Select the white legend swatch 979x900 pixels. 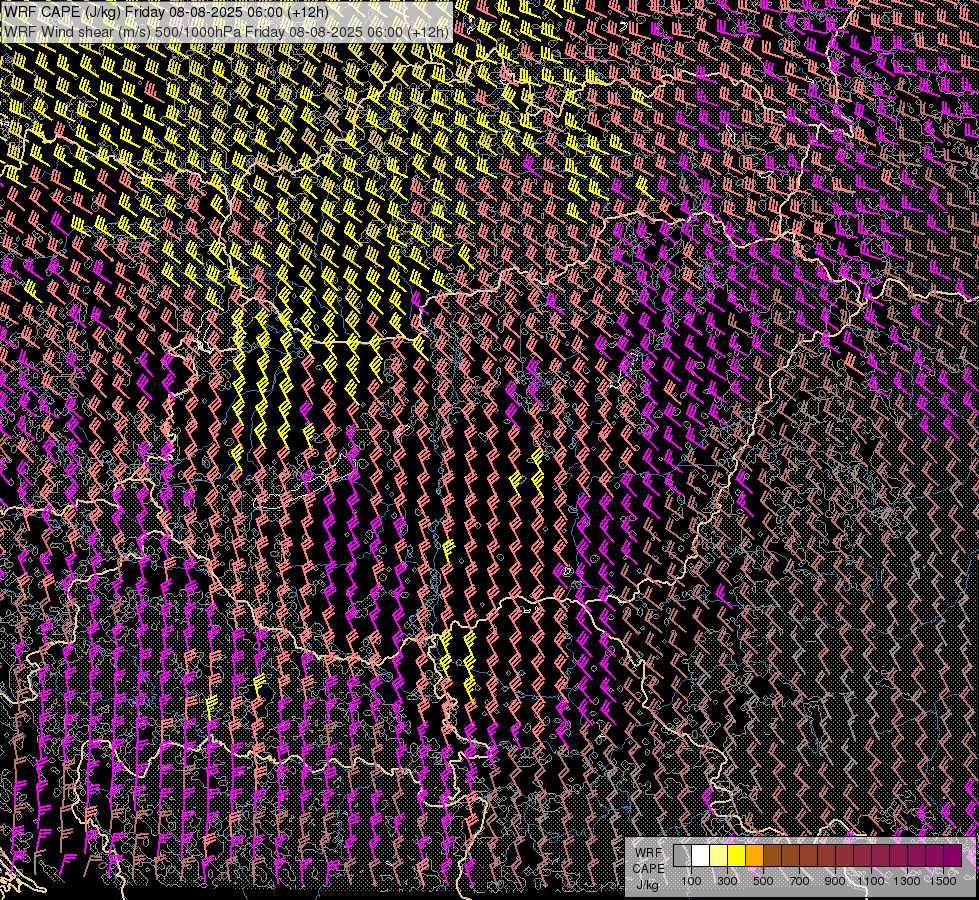coord(701,856)
